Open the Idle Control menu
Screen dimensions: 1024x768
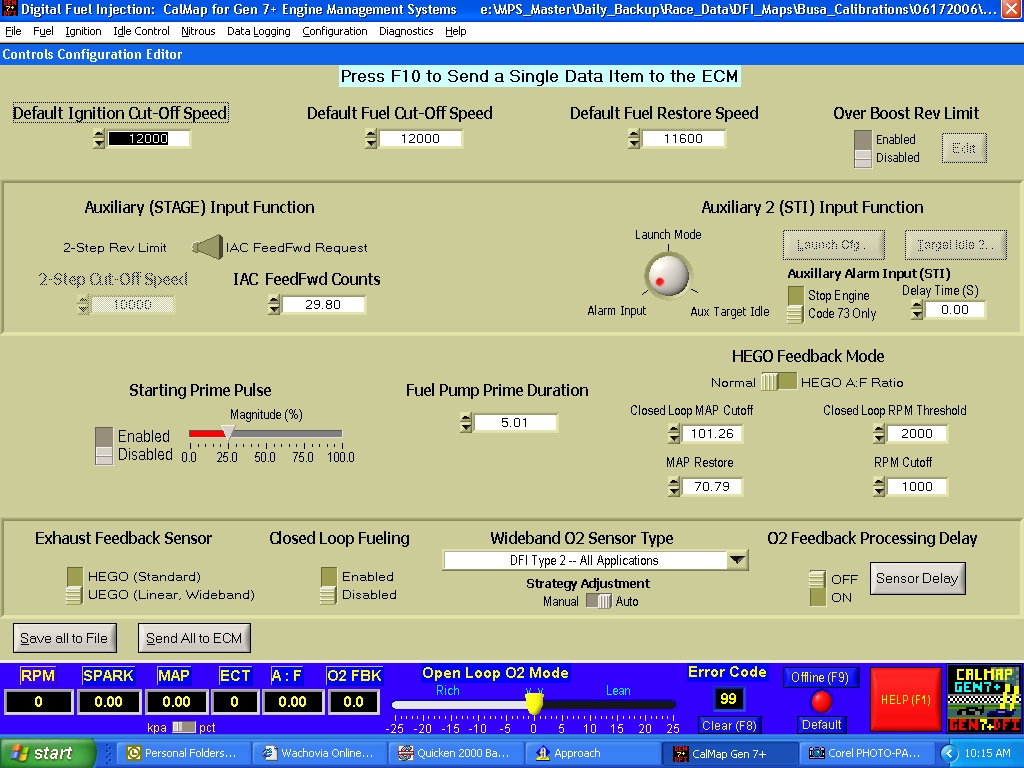[x=141, y=31]
